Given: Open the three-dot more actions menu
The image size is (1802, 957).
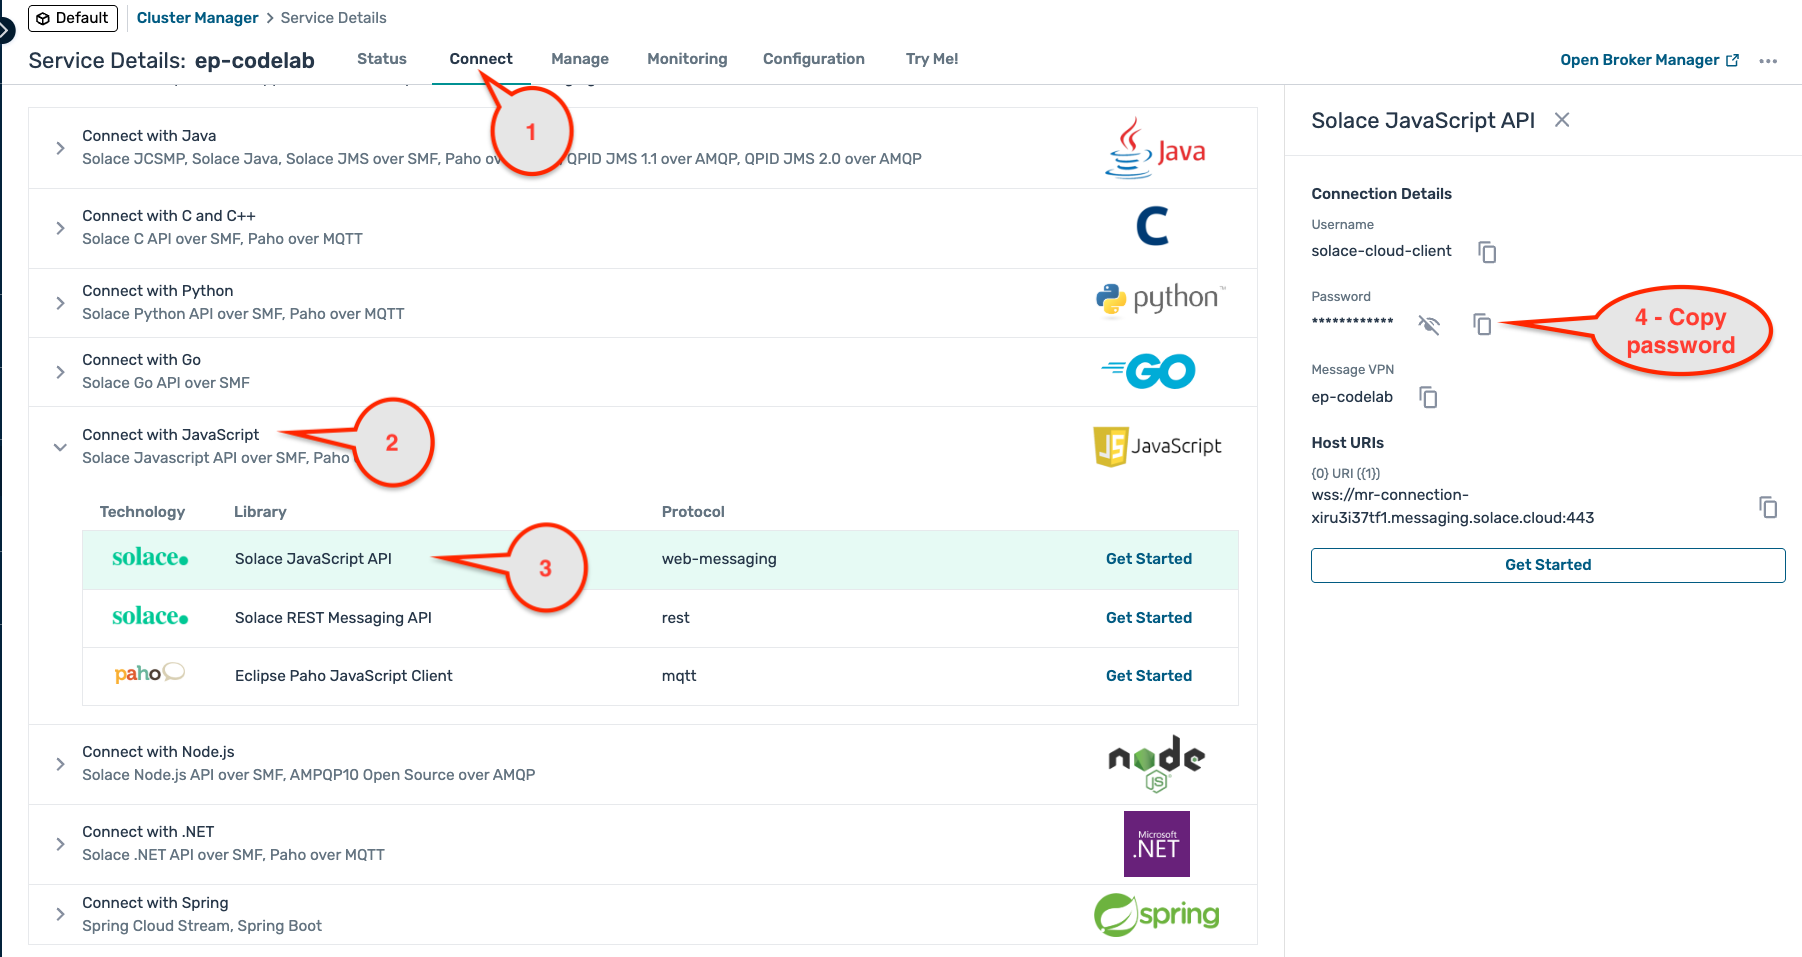Looking at the screenshot, I should pyautogui.click(x=1768, y=61).
